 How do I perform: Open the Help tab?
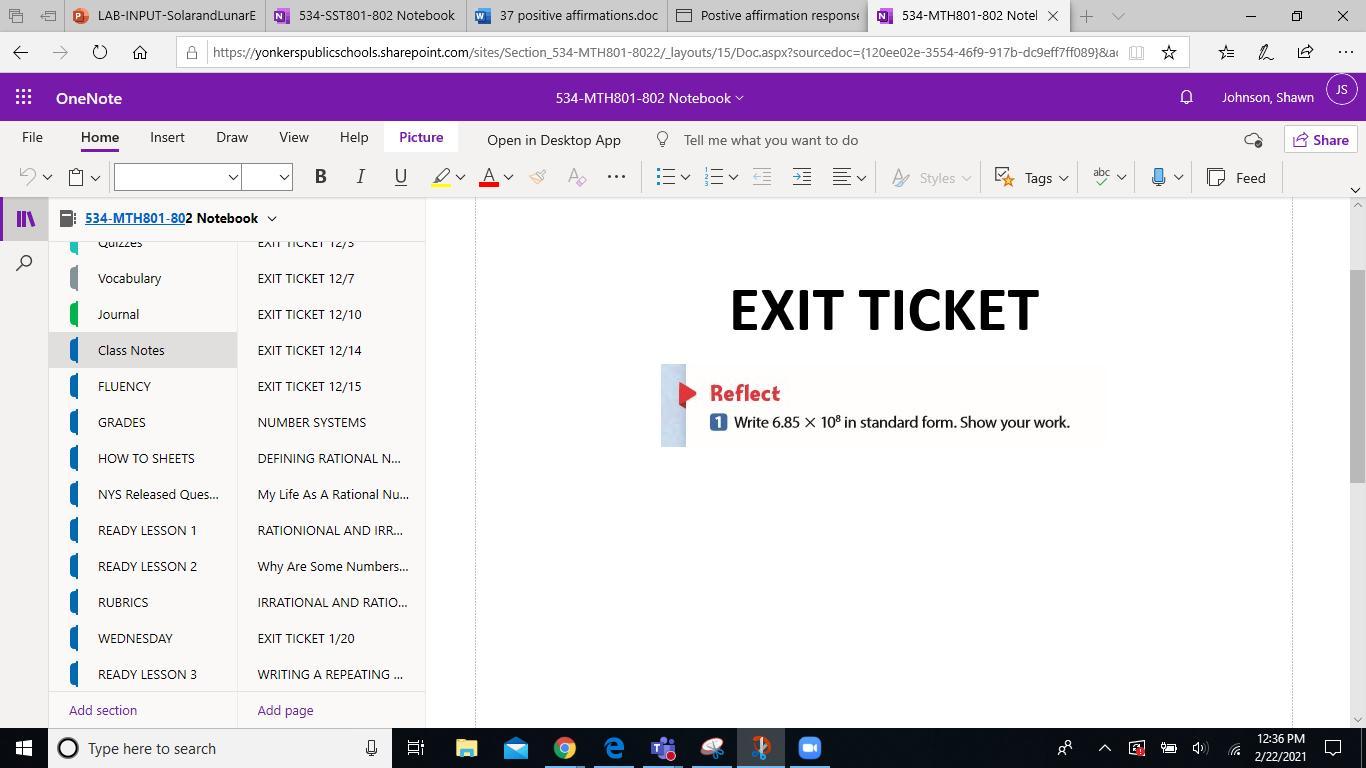point(354,137)
